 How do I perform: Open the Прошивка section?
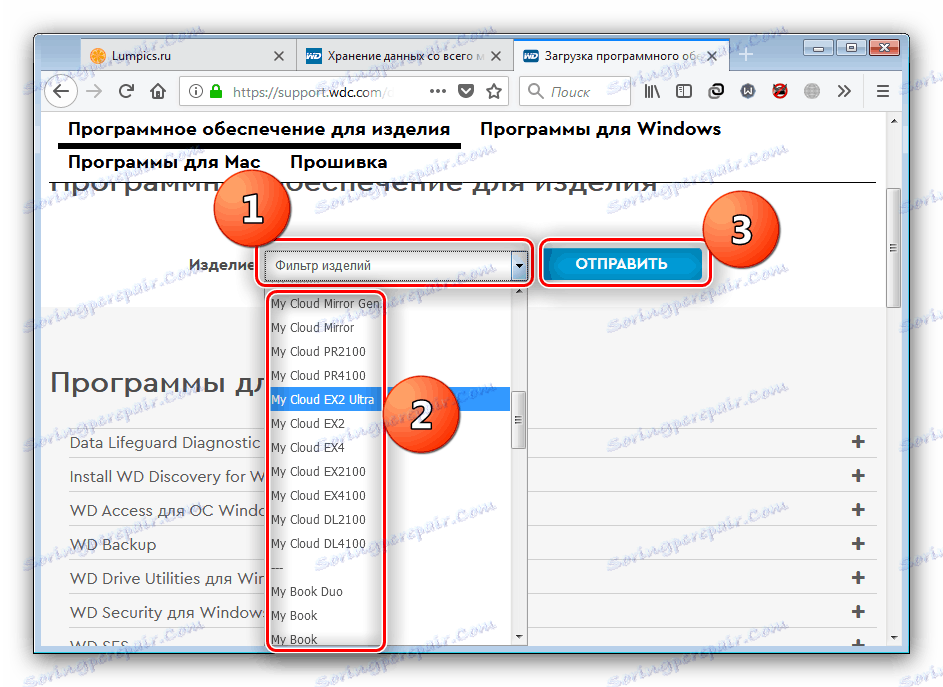(339, 162)
